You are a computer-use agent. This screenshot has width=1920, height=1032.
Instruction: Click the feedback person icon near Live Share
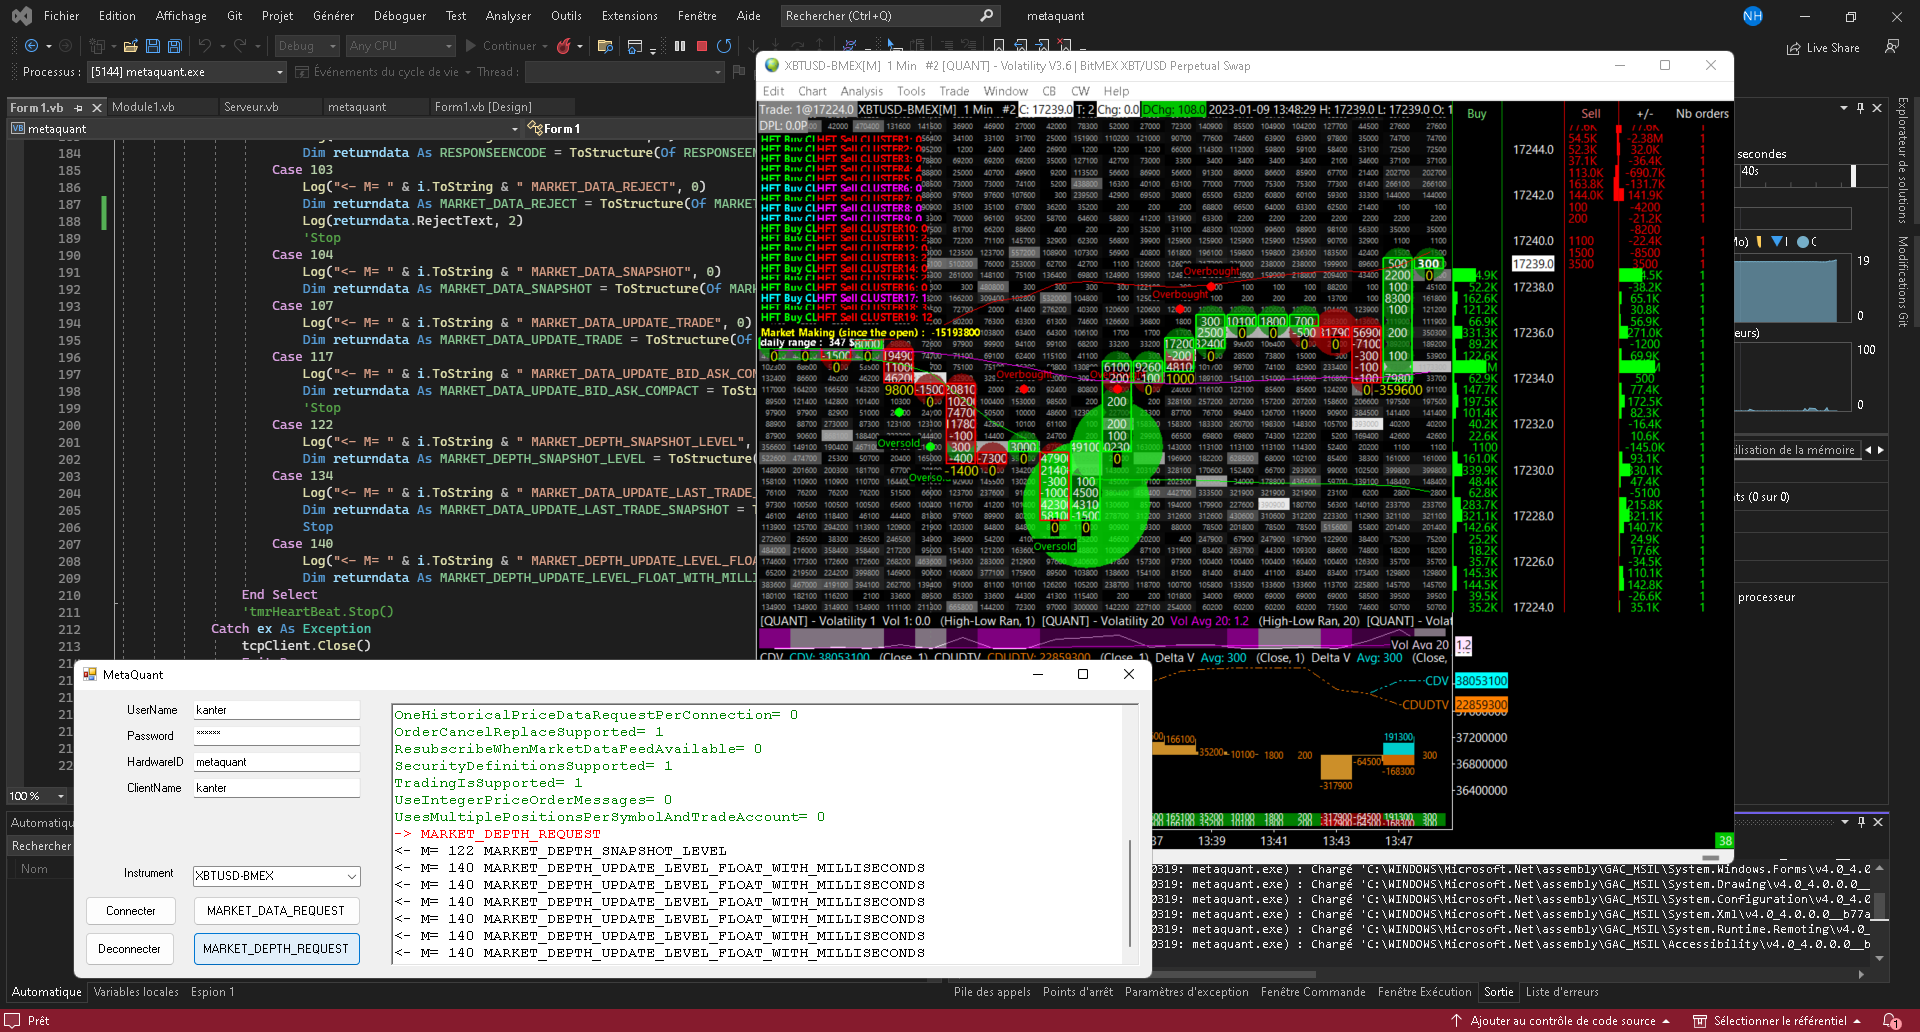coord(1891,47)
